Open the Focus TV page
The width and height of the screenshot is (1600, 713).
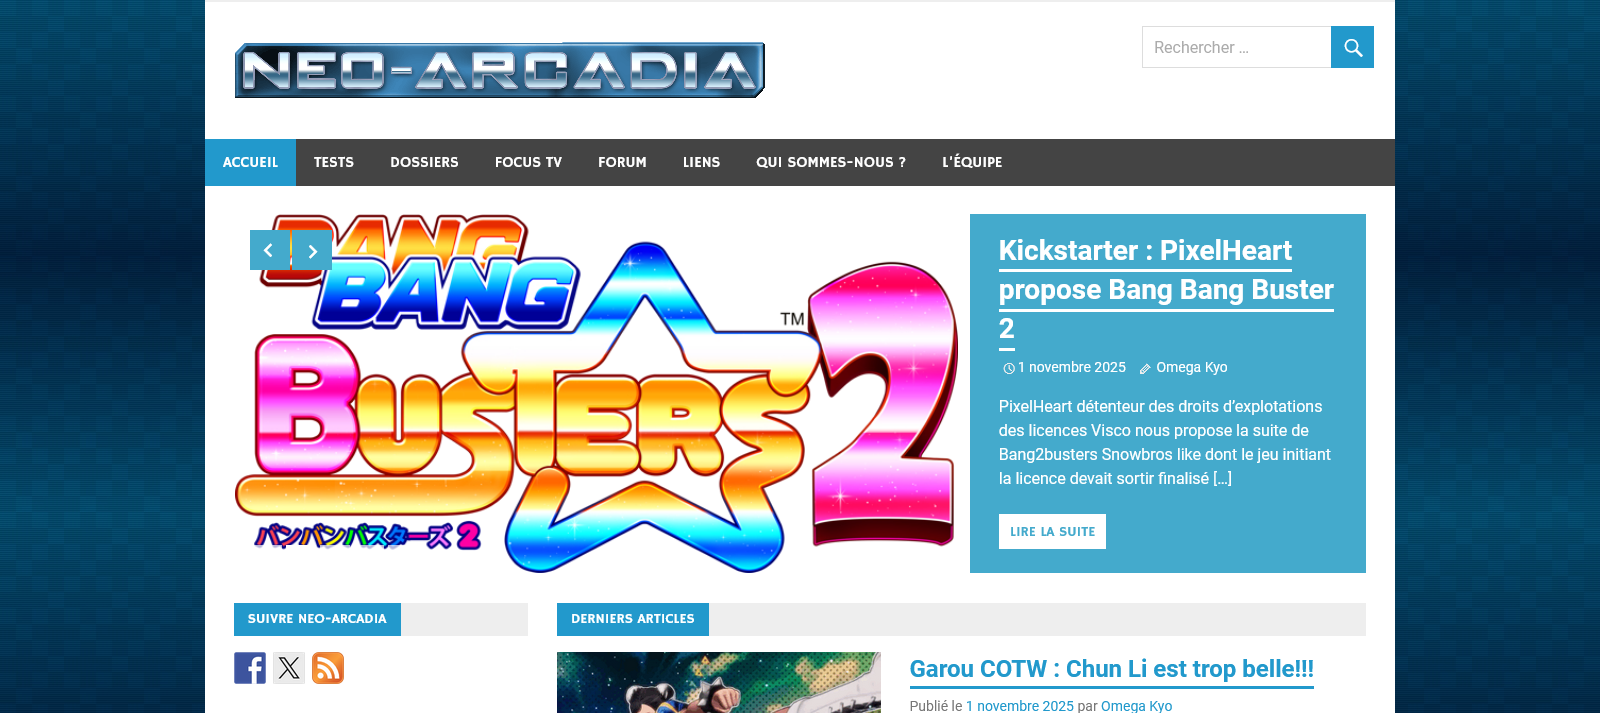point(528,162)
